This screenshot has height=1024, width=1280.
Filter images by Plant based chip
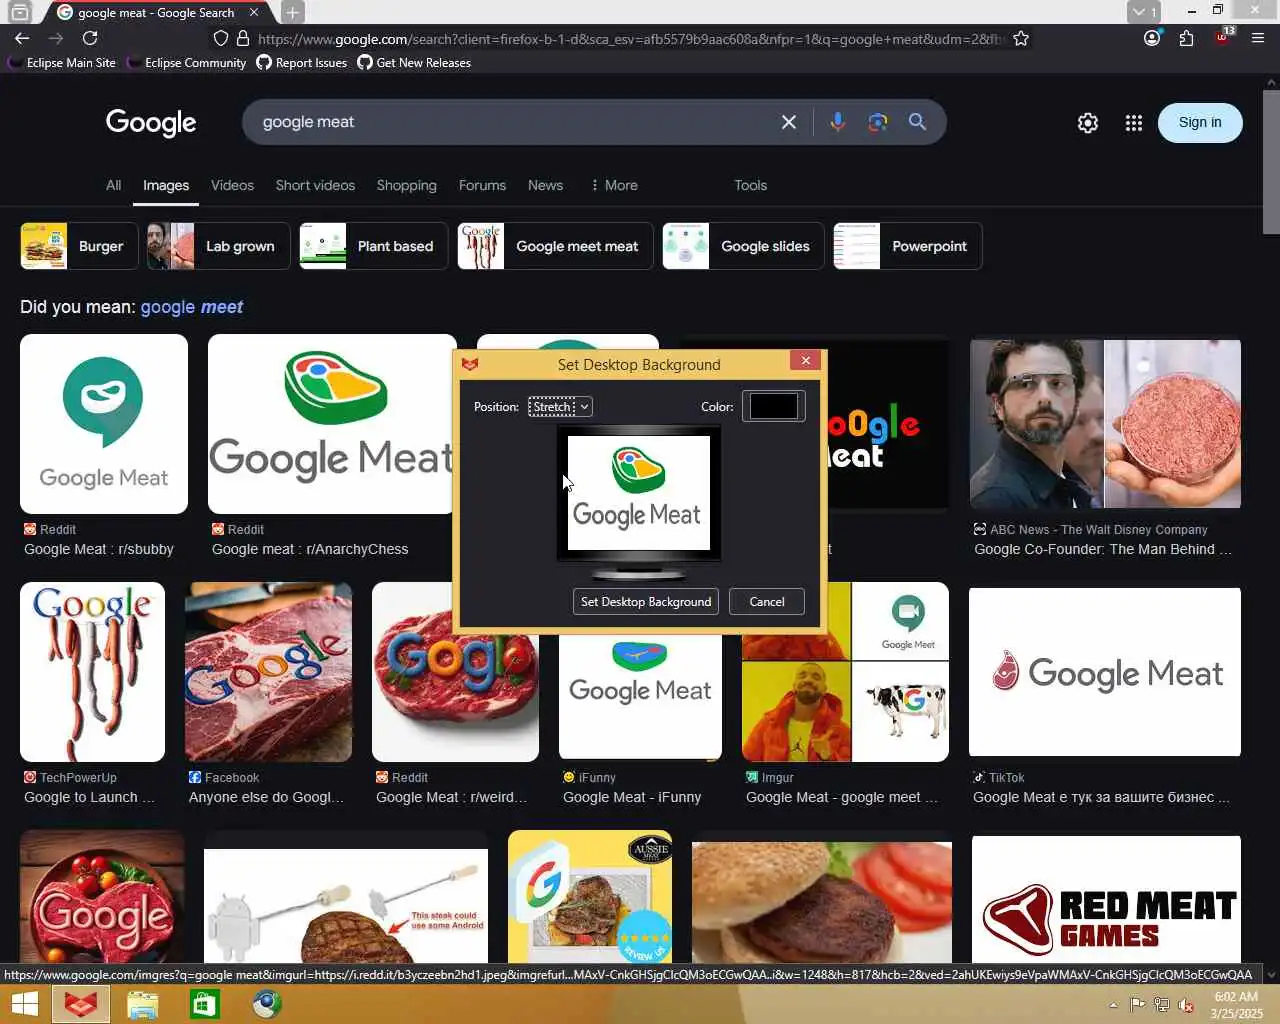[373, 246]
